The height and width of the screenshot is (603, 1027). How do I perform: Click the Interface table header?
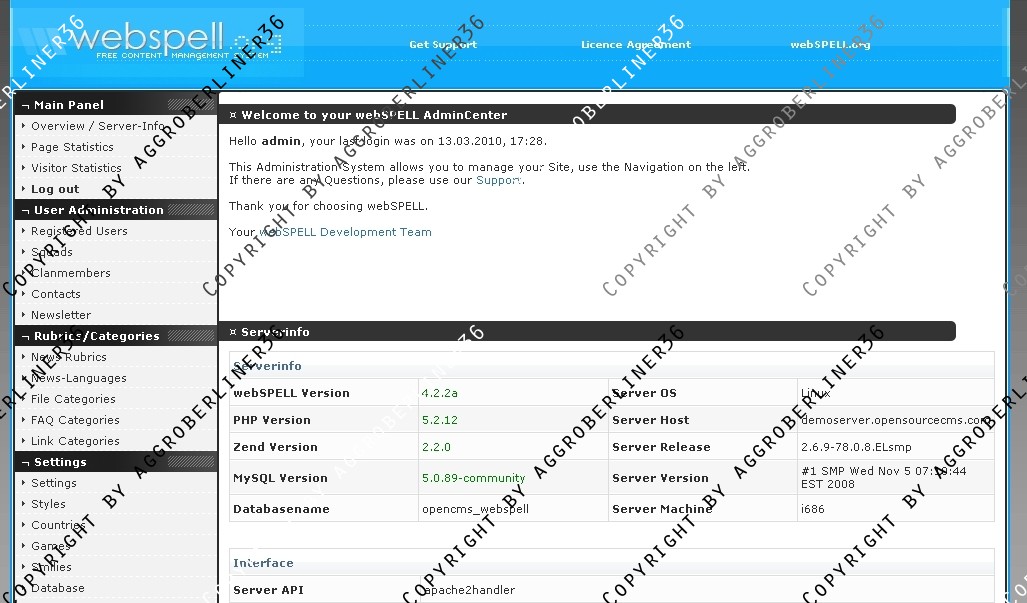tap(263, 562)
